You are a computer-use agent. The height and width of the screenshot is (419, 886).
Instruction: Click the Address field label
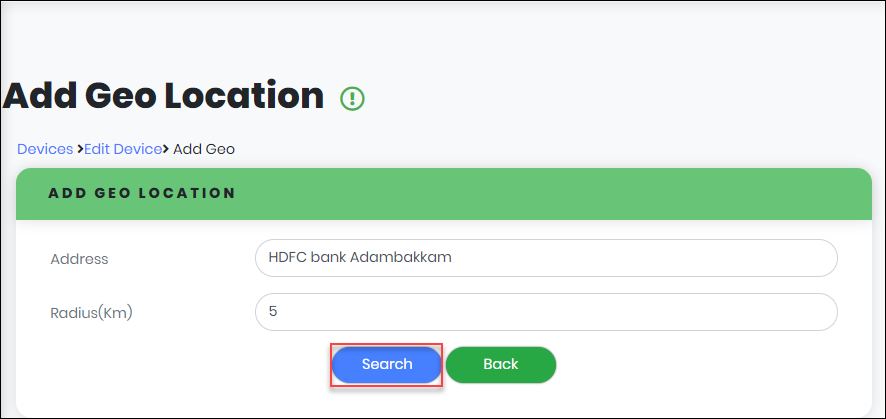coord(79,259)
